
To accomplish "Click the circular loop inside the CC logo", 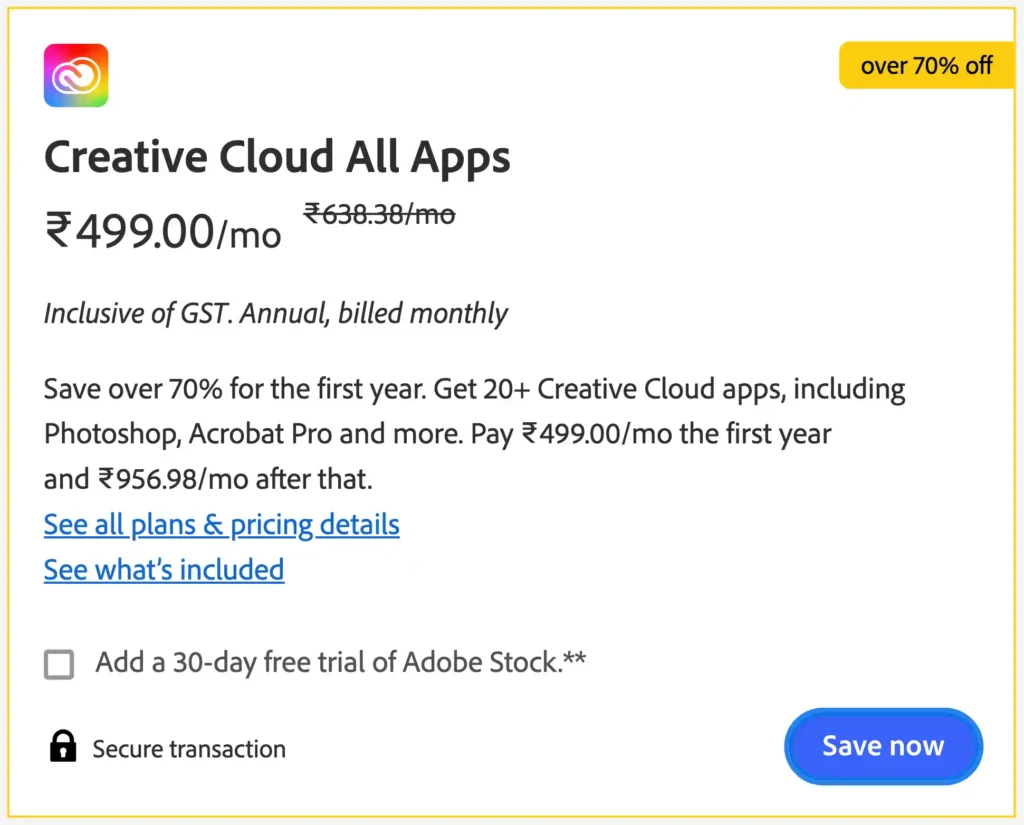I will click(x=75, y=74).
